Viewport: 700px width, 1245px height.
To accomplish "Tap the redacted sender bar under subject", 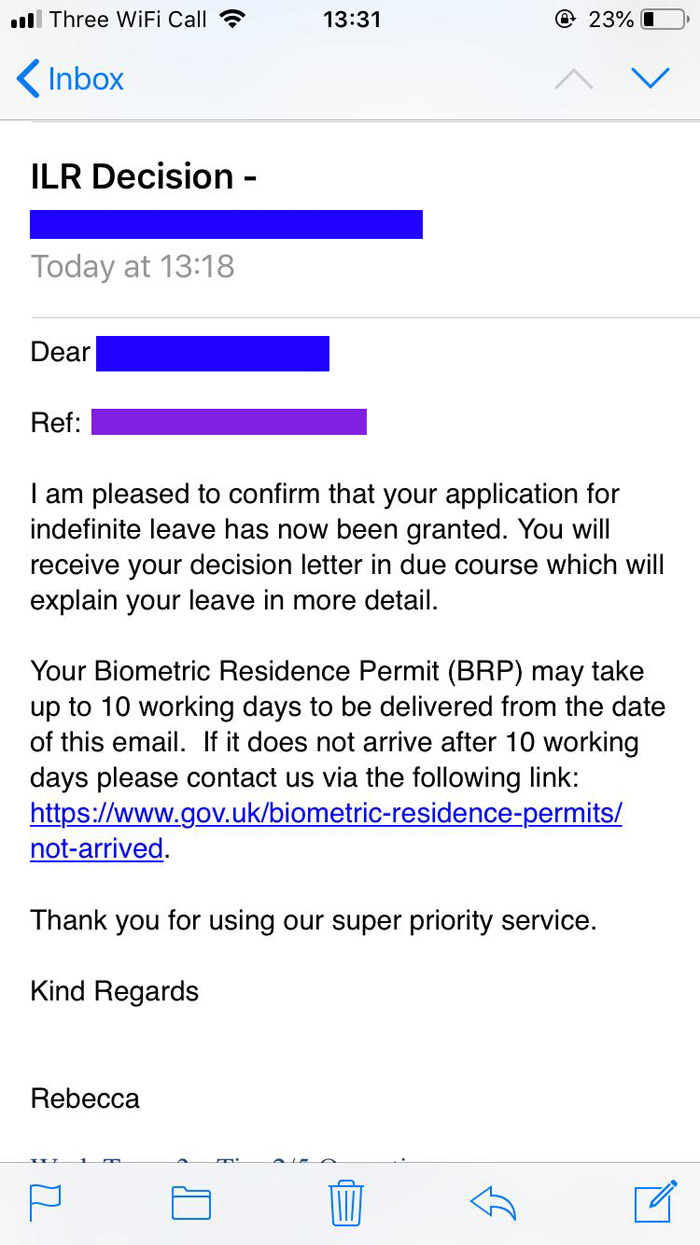I will pos(226,224).
